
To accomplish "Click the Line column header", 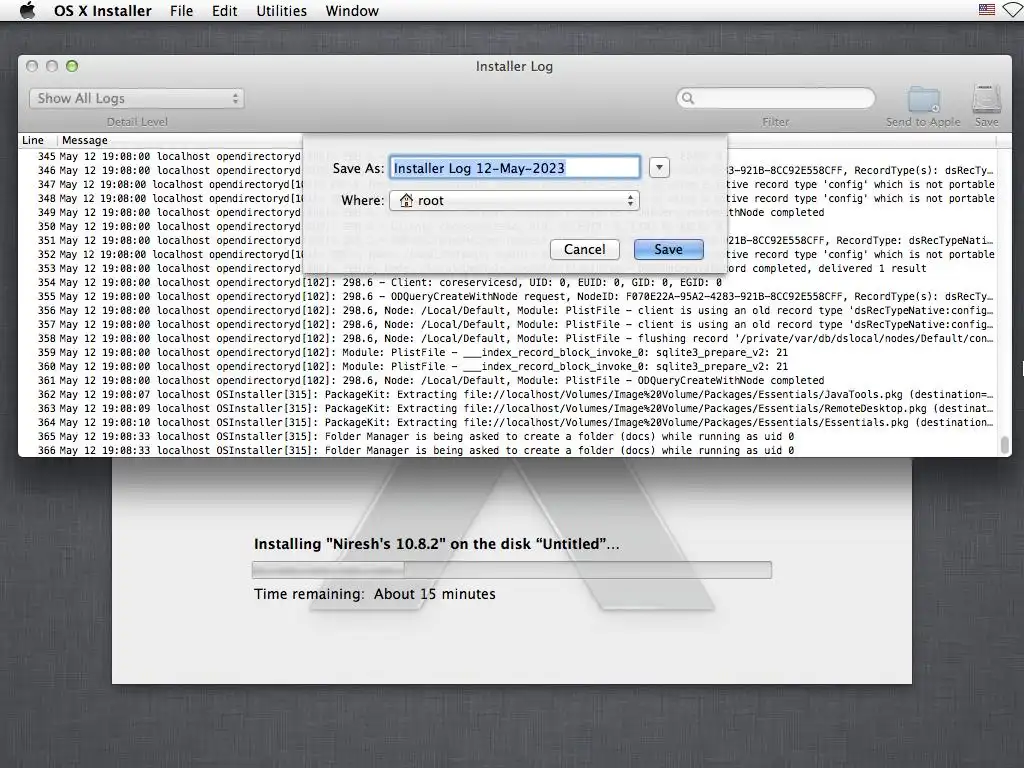I will pos(33,140).
